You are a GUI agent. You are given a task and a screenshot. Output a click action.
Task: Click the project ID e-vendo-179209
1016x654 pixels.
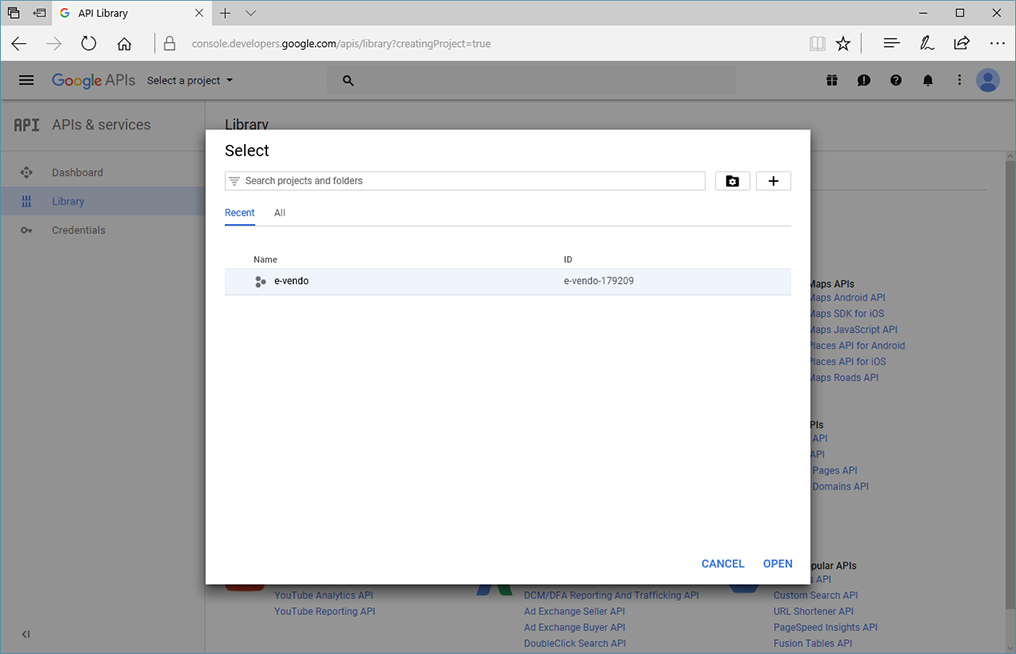(599, 281)
